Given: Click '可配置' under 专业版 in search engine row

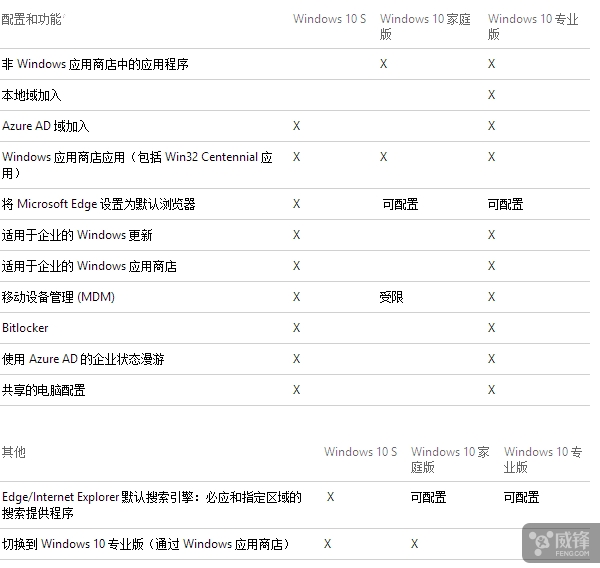Looking at the screenshot, I should click(522, 497).
